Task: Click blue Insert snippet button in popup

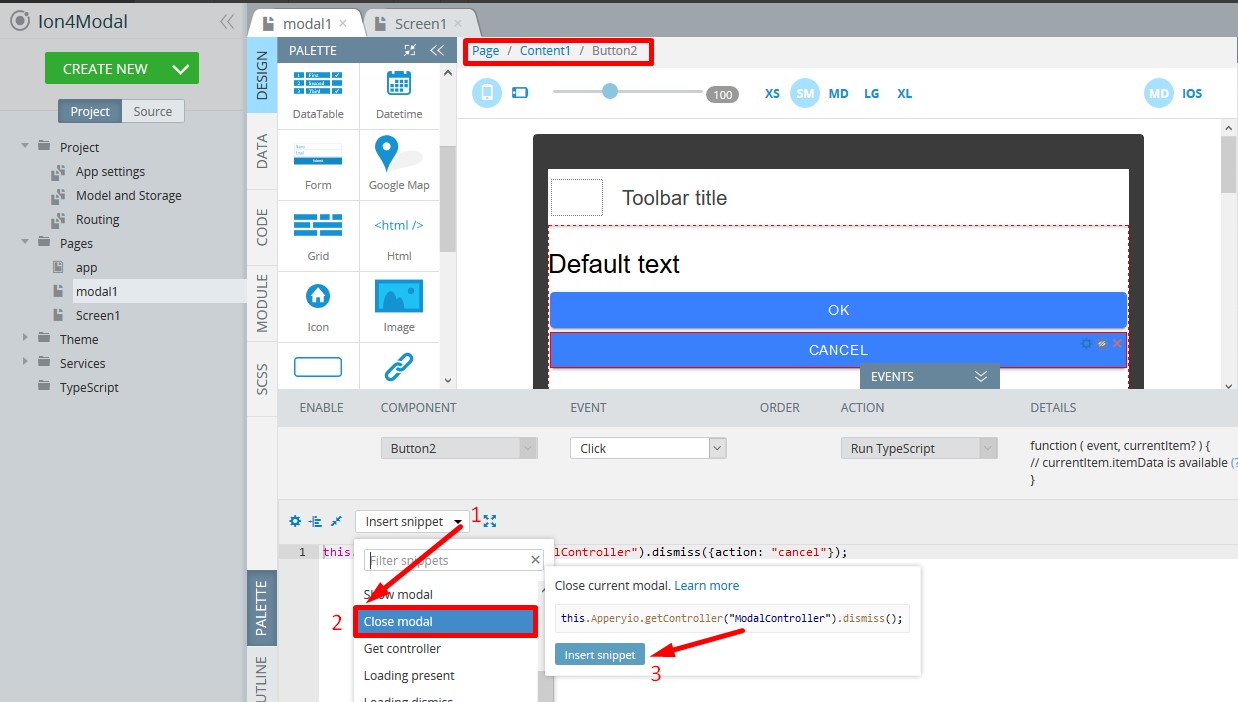Action: pyautogui.click(x=600, y=655)
